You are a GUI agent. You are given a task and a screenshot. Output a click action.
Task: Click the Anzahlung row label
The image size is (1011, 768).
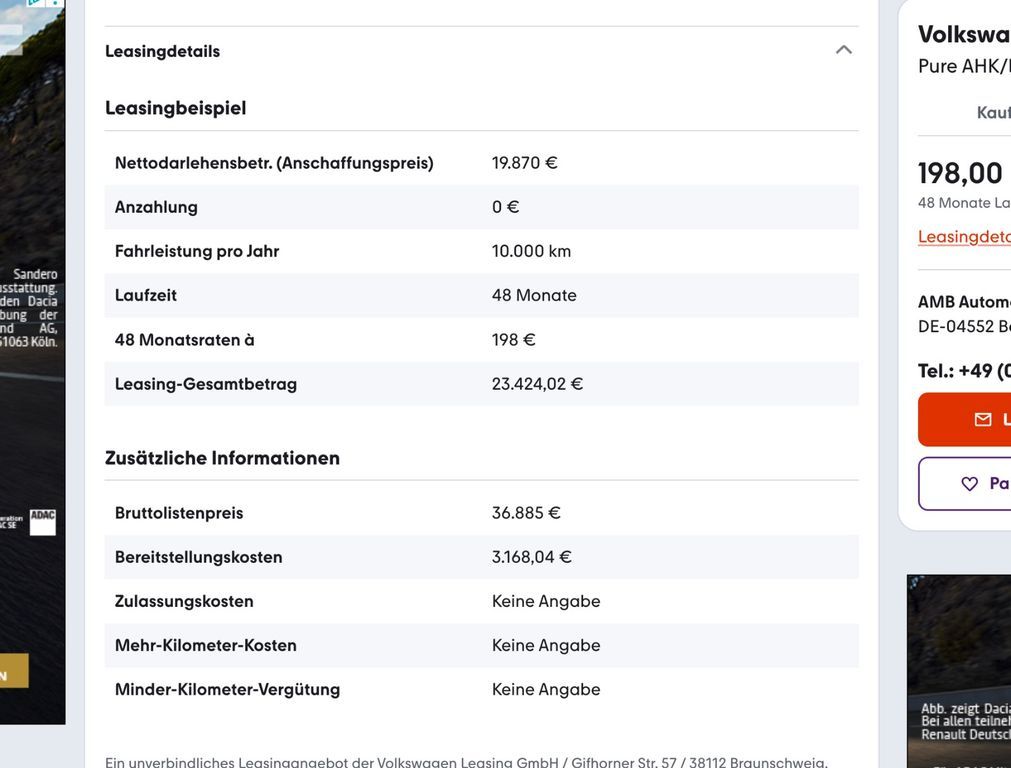[156, 207]
